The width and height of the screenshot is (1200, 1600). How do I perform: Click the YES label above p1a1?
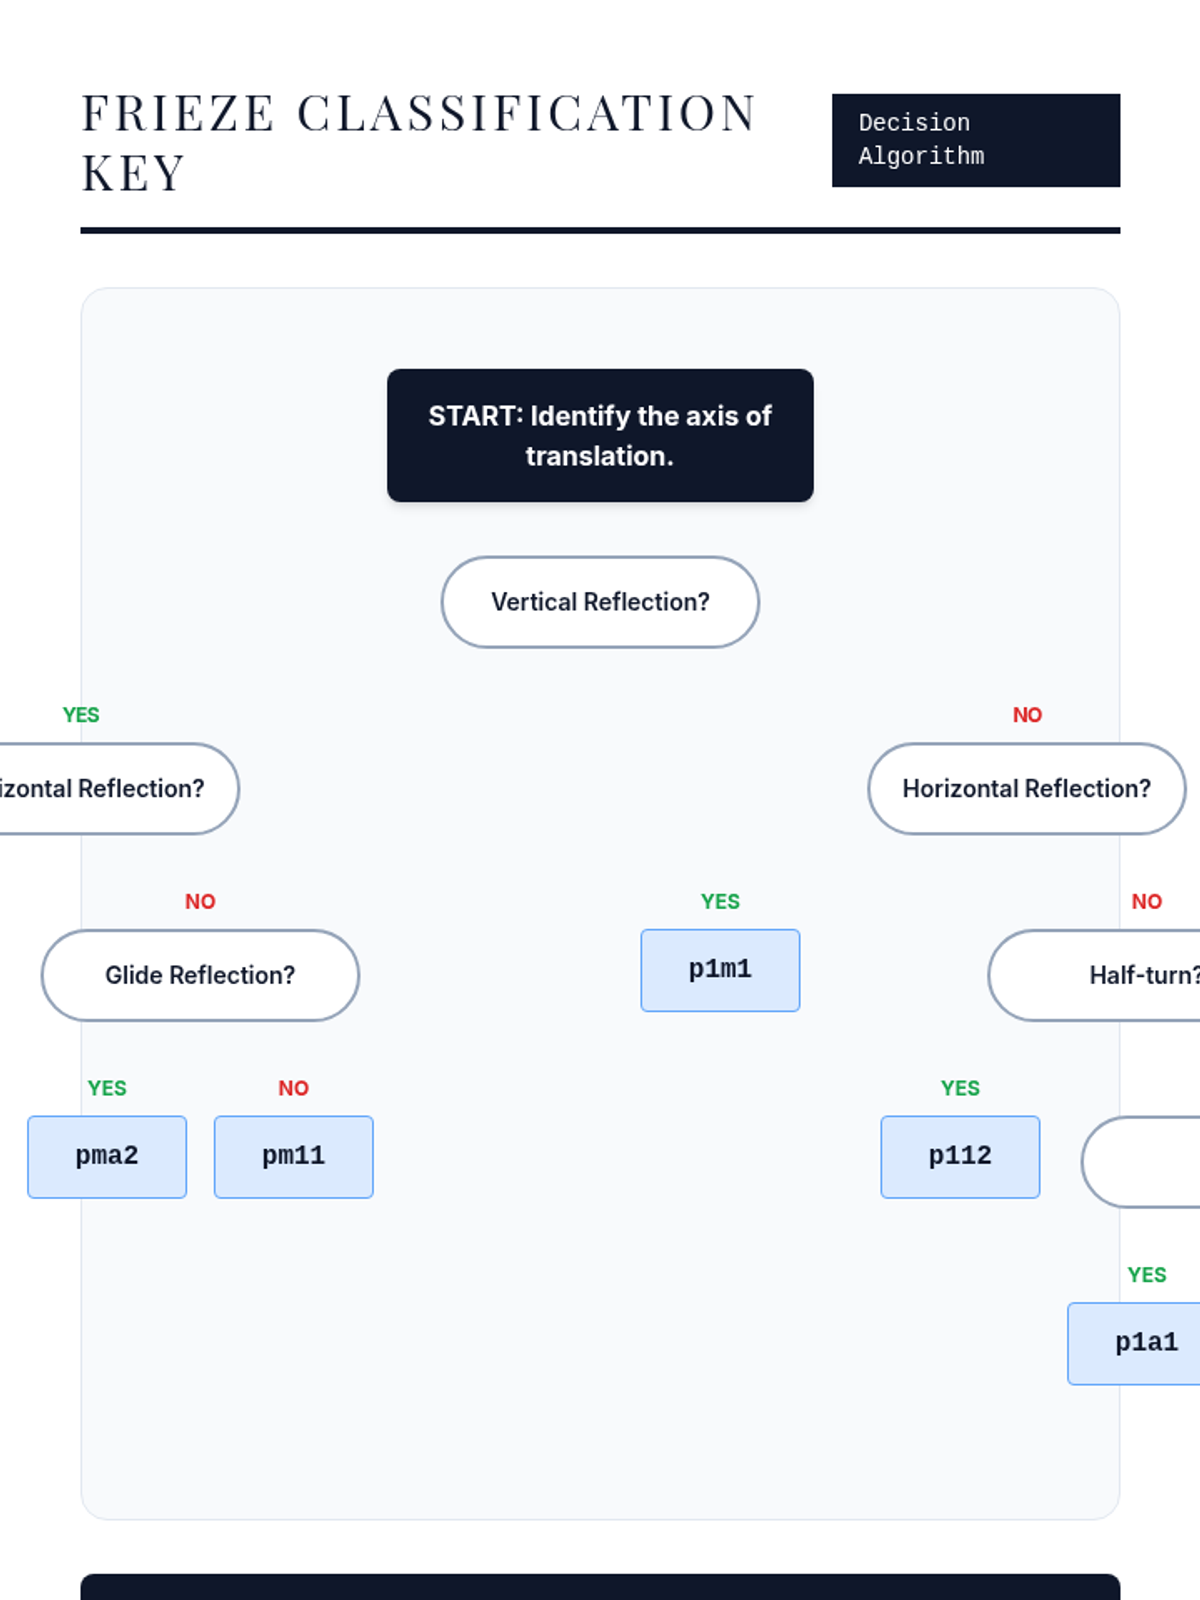pyautogui.click(x=1146, y=1275)
